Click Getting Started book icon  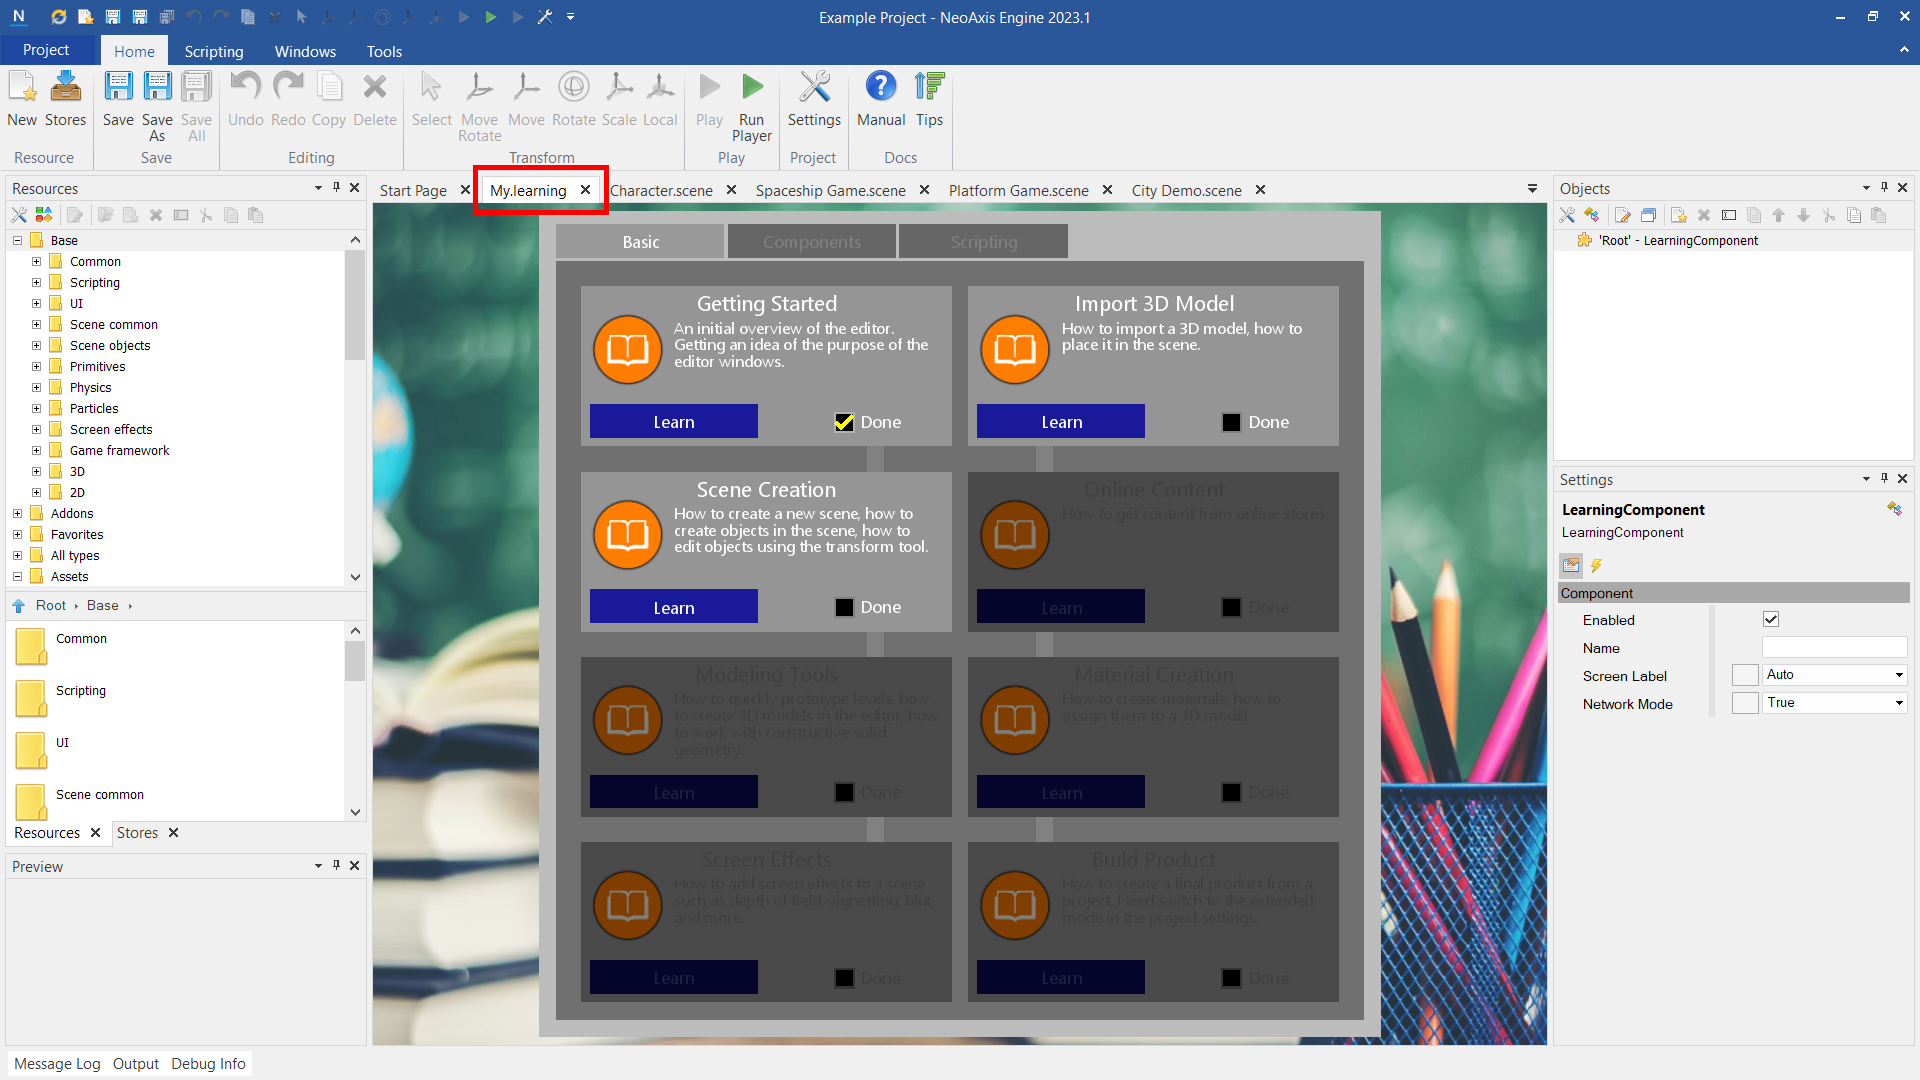pyautogui.click(x=628, y=350)
